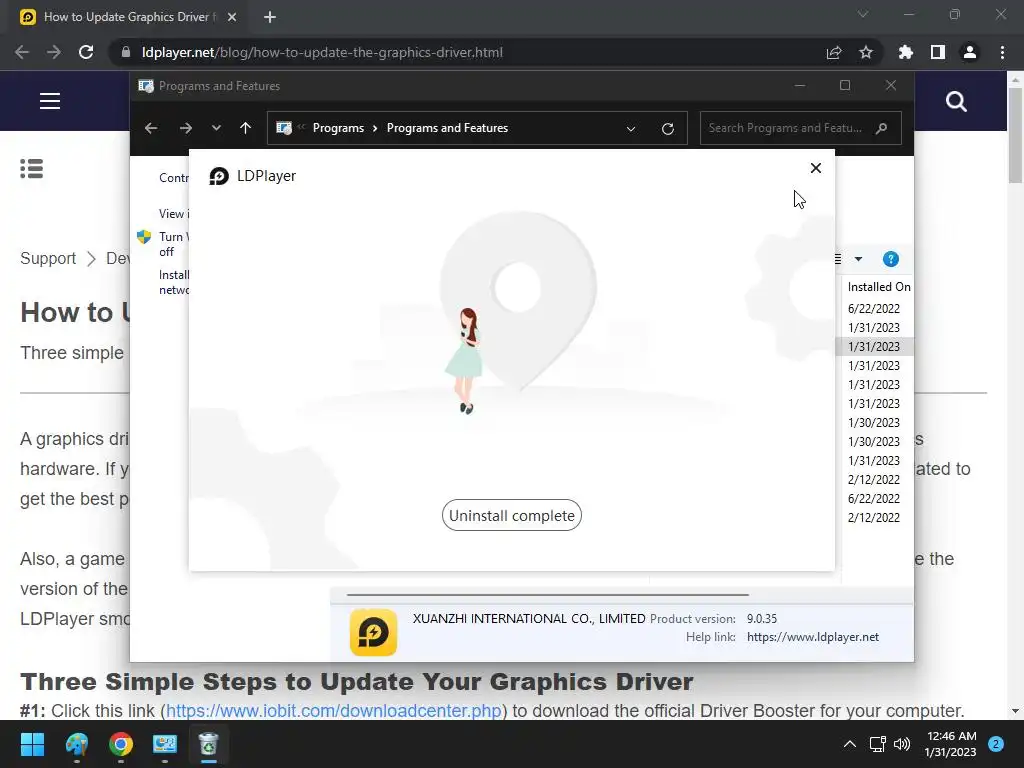Expand the address bar history dropdown

[631, 129]
